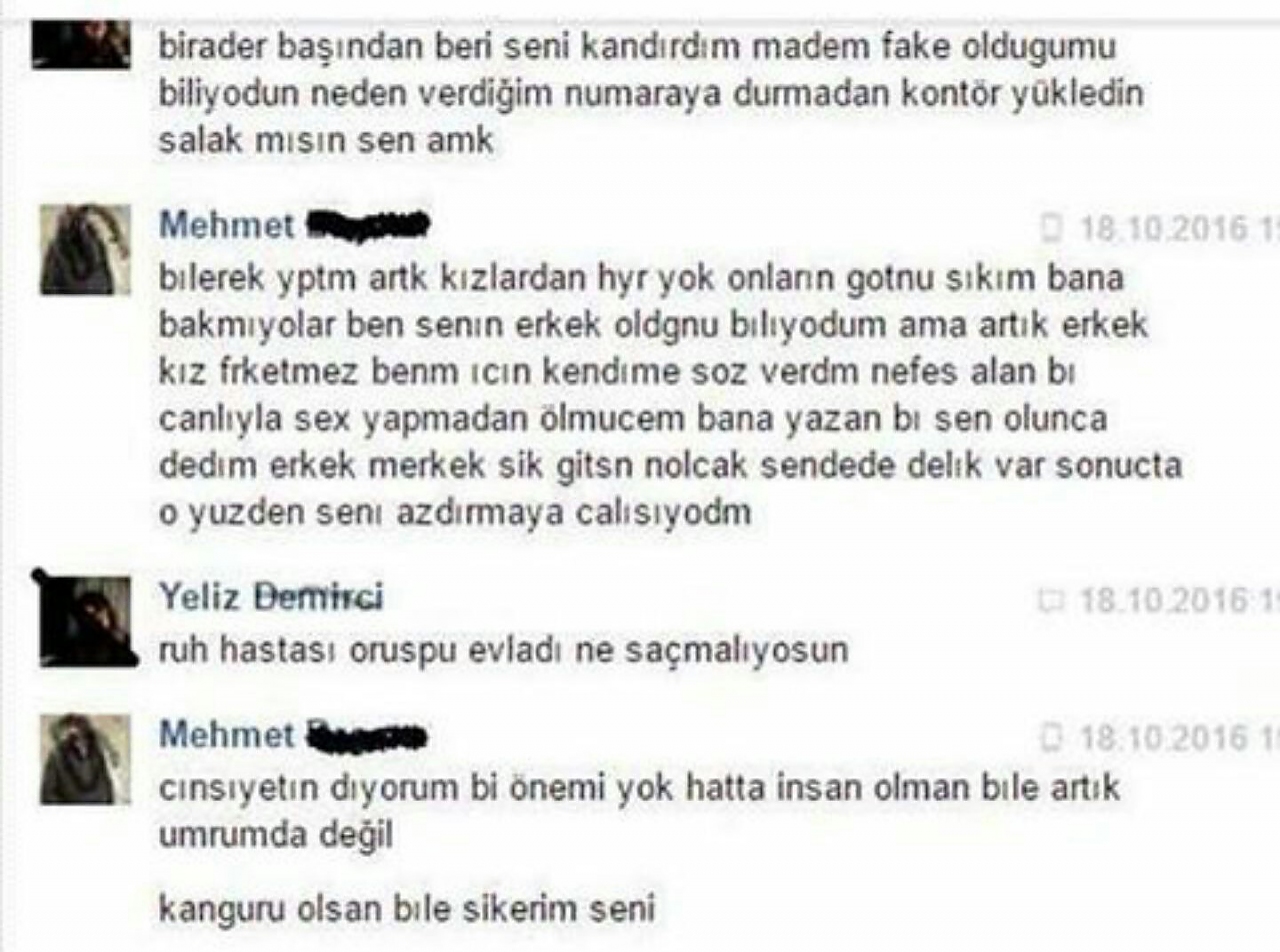This screenshot has height=952, width=1280.
Task: Open the Yeliz Demirci sender name
Action: [271, 597]
